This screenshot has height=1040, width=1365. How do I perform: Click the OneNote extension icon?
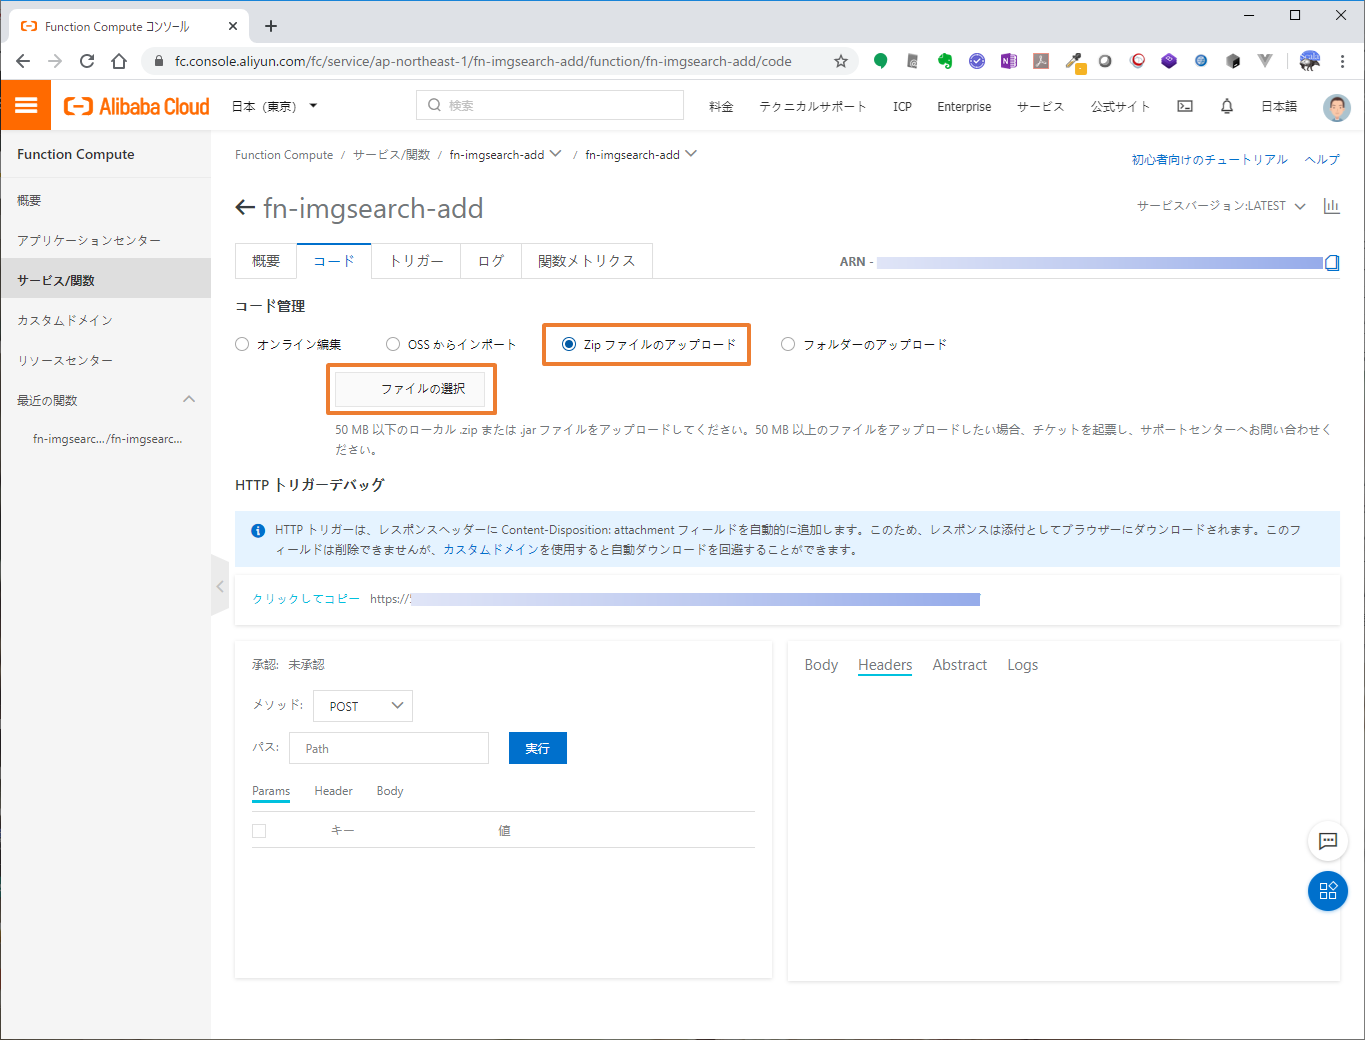coord(1009,61)
